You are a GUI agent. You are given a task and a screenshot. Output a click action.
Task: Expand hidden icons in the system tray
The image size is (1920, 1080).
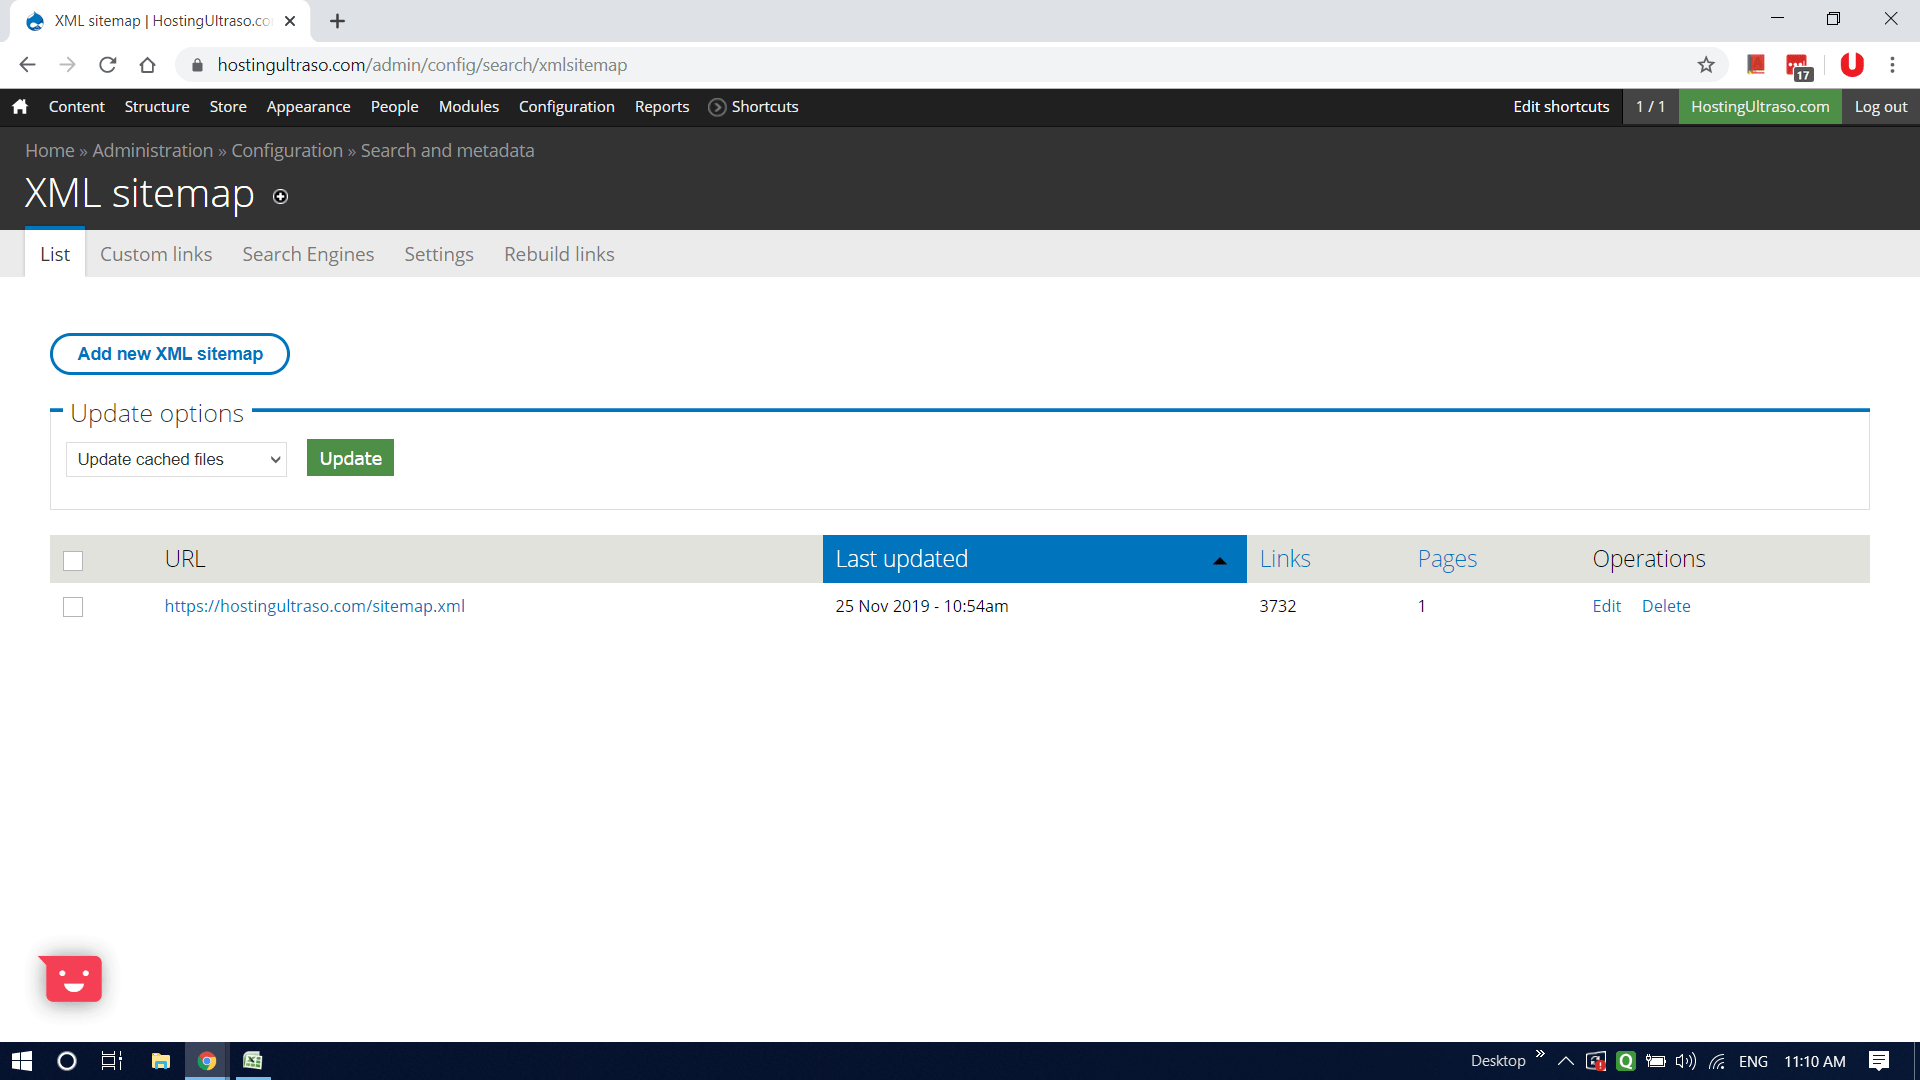pyautogui.click(x=1566, y=1062)
